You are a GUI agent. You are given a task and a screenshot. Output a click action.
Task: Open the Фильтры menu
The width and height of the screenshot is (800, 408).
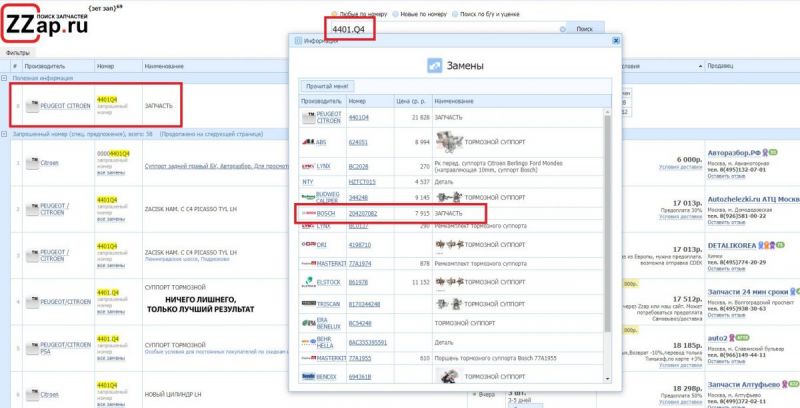tap(17, 51)
